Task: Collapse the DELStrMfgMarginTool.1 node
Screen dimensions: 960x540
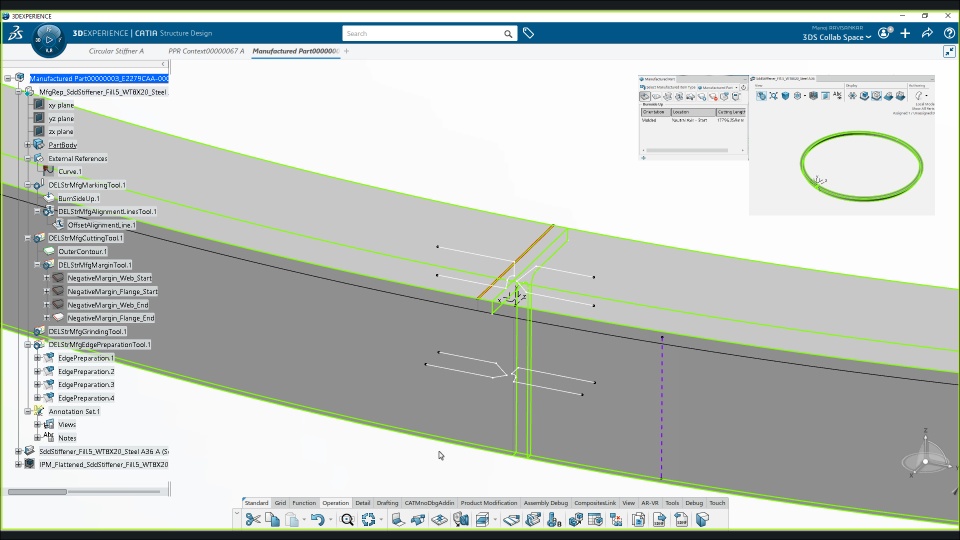Action: coord(37,265)
